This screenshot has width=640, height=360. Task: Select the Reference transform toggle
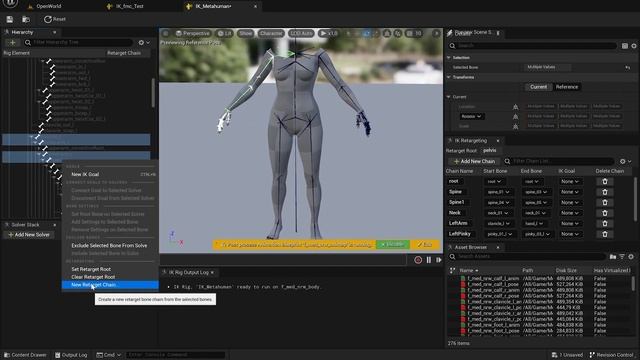coord(567,87)
